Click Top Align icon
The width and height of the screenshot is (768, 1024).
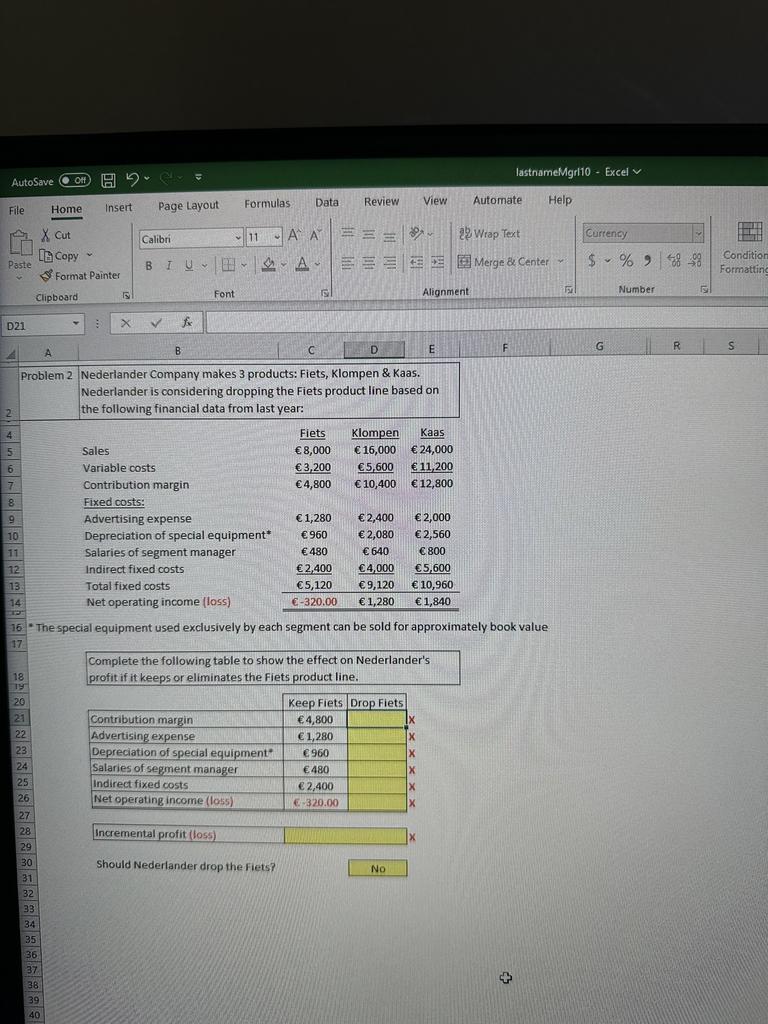click(349, 234)
